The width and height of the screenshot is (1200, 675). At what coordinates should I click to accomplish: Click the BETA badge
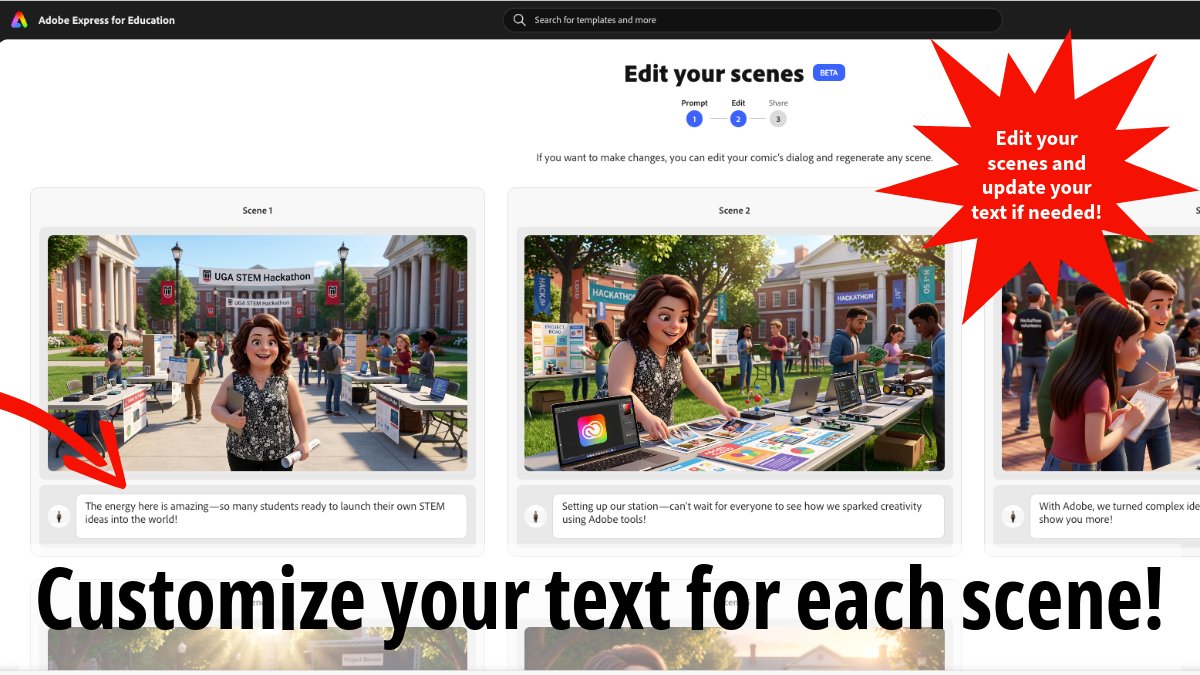pos(829,73)
